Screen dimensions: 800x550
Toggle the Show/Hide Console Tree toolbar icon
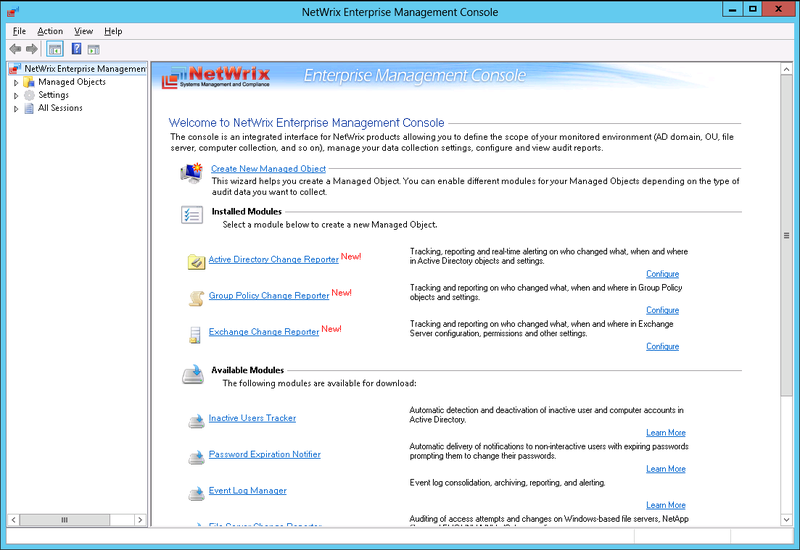coord(55,49)
